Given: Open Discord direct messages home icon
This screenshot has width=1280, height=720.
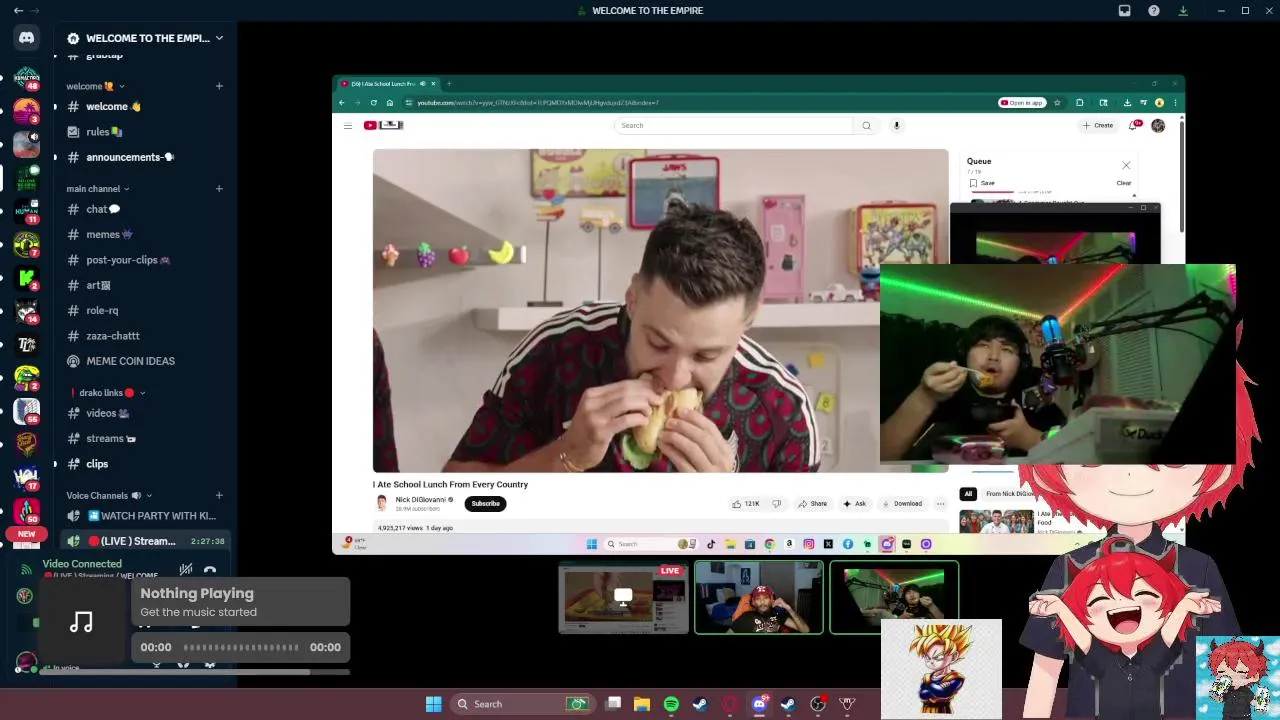Looking at the screenshot, I should (x=27, y=38).
